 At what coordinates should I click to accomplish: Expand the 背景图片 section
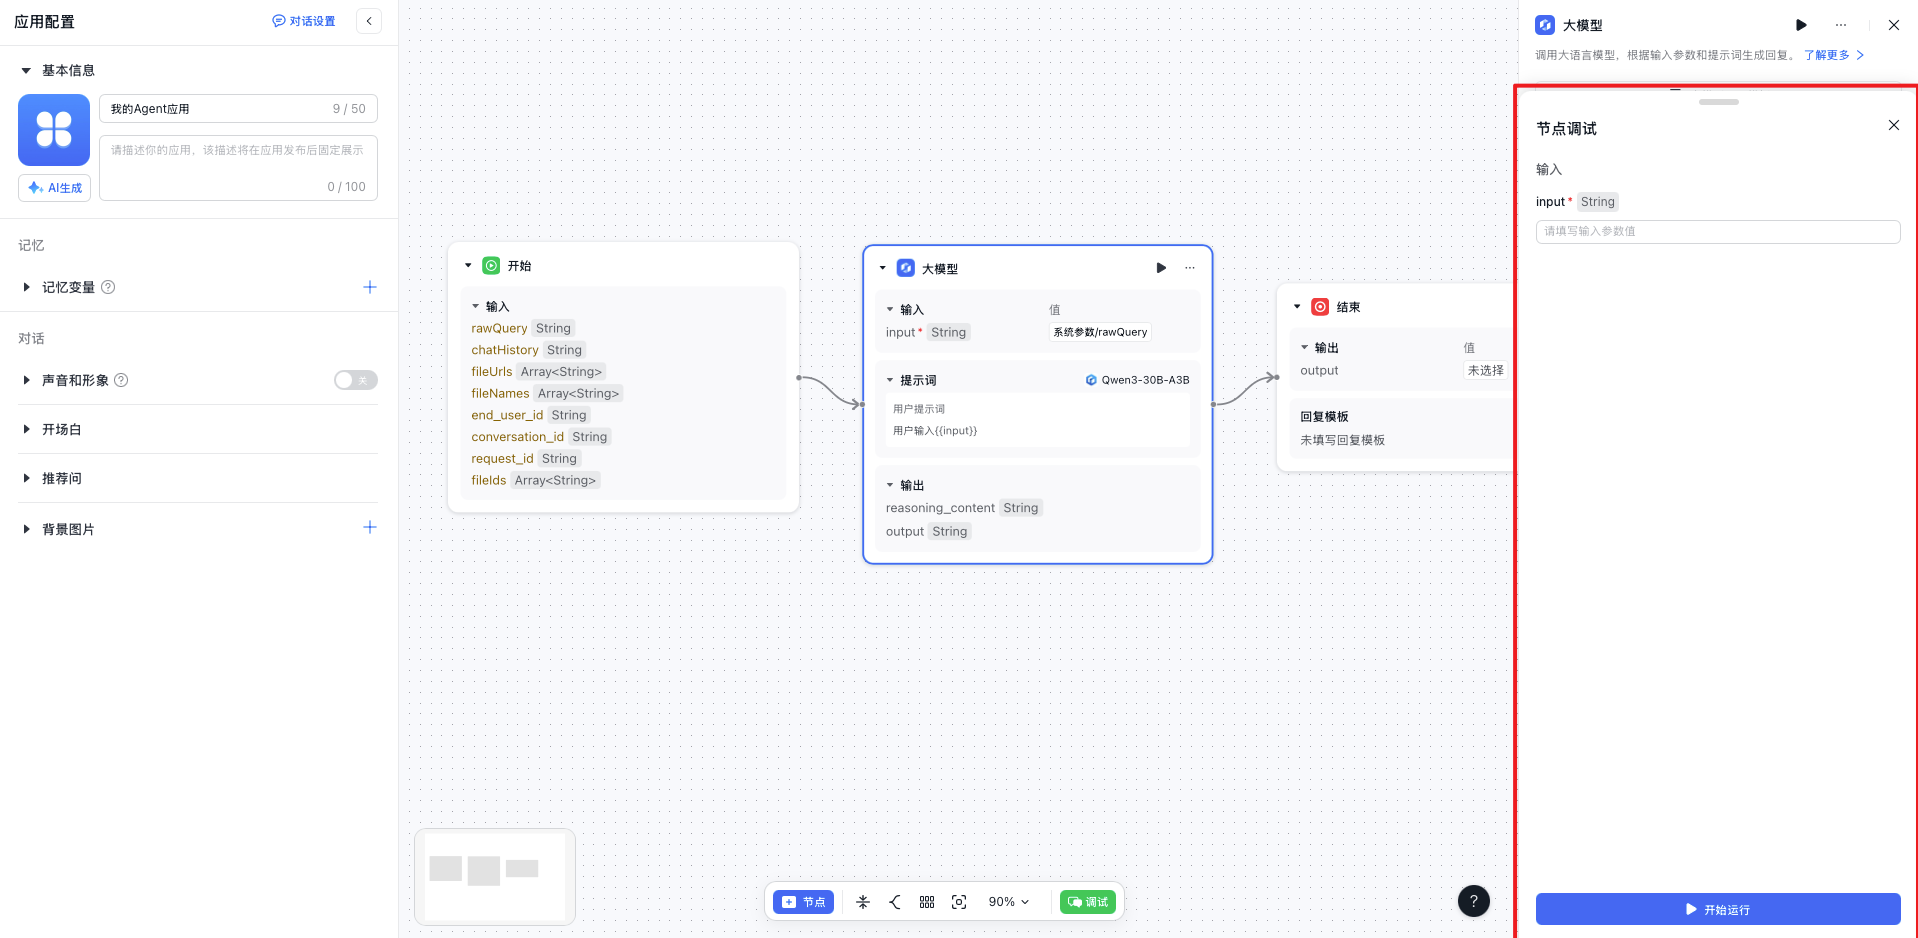26,529
